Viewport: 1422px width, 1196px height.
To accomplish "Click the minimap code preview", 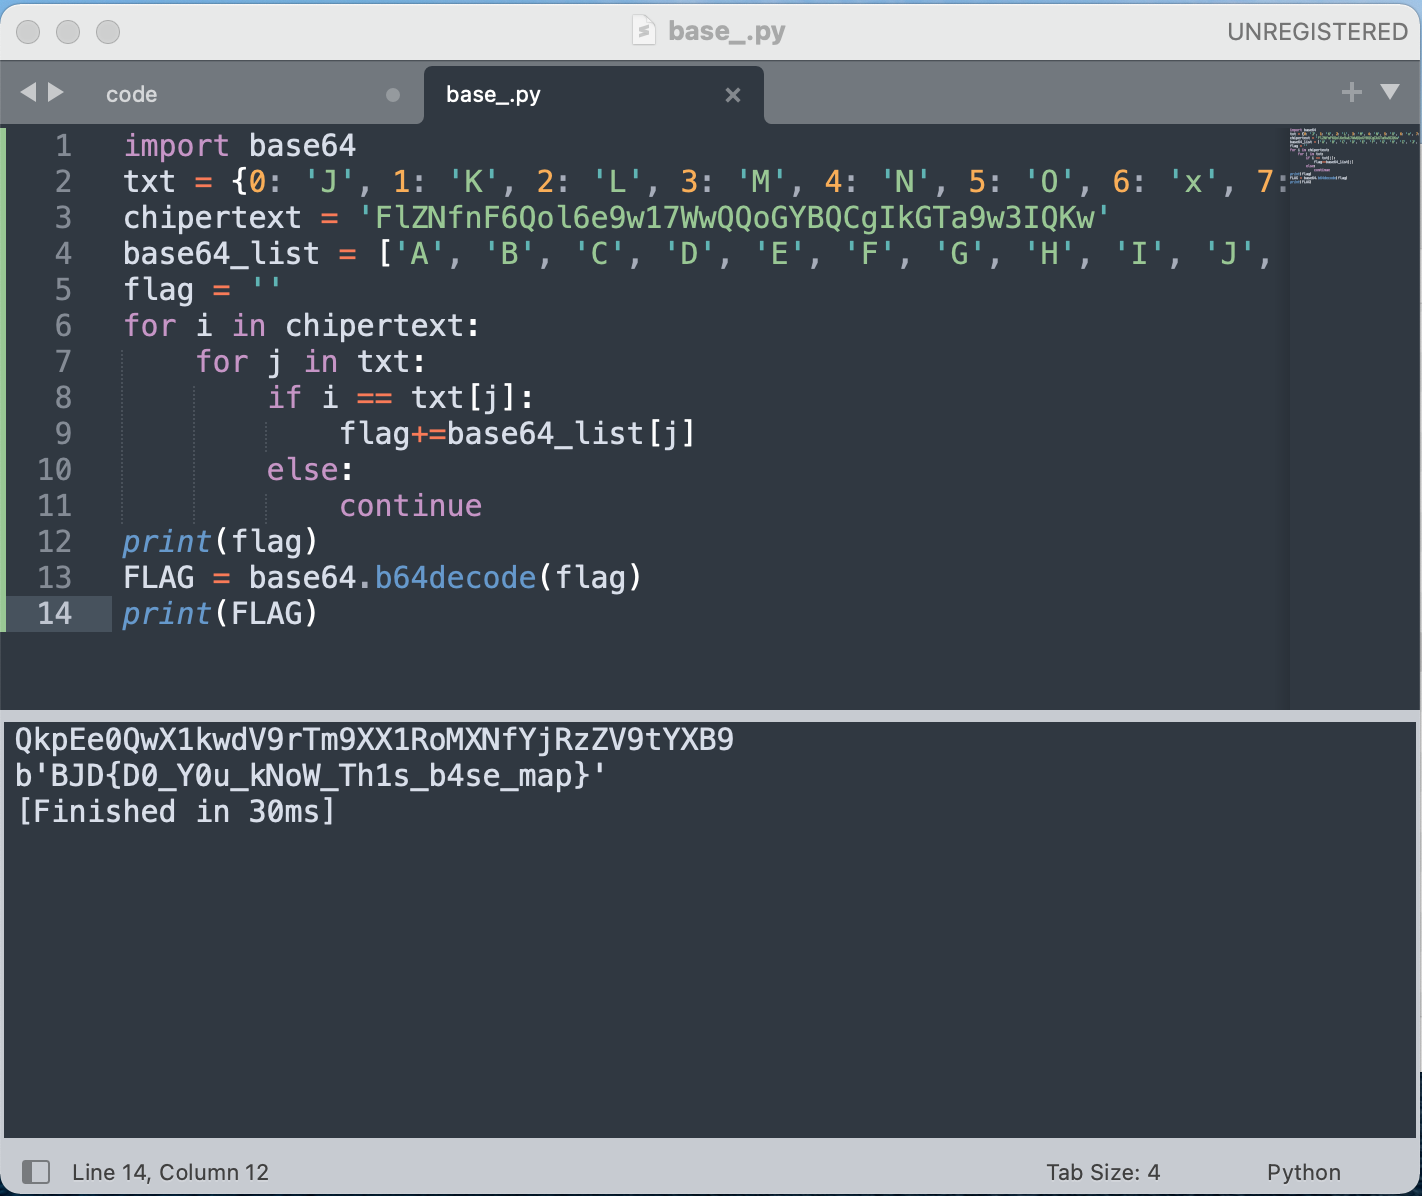I will click(x=1352, y=156).
